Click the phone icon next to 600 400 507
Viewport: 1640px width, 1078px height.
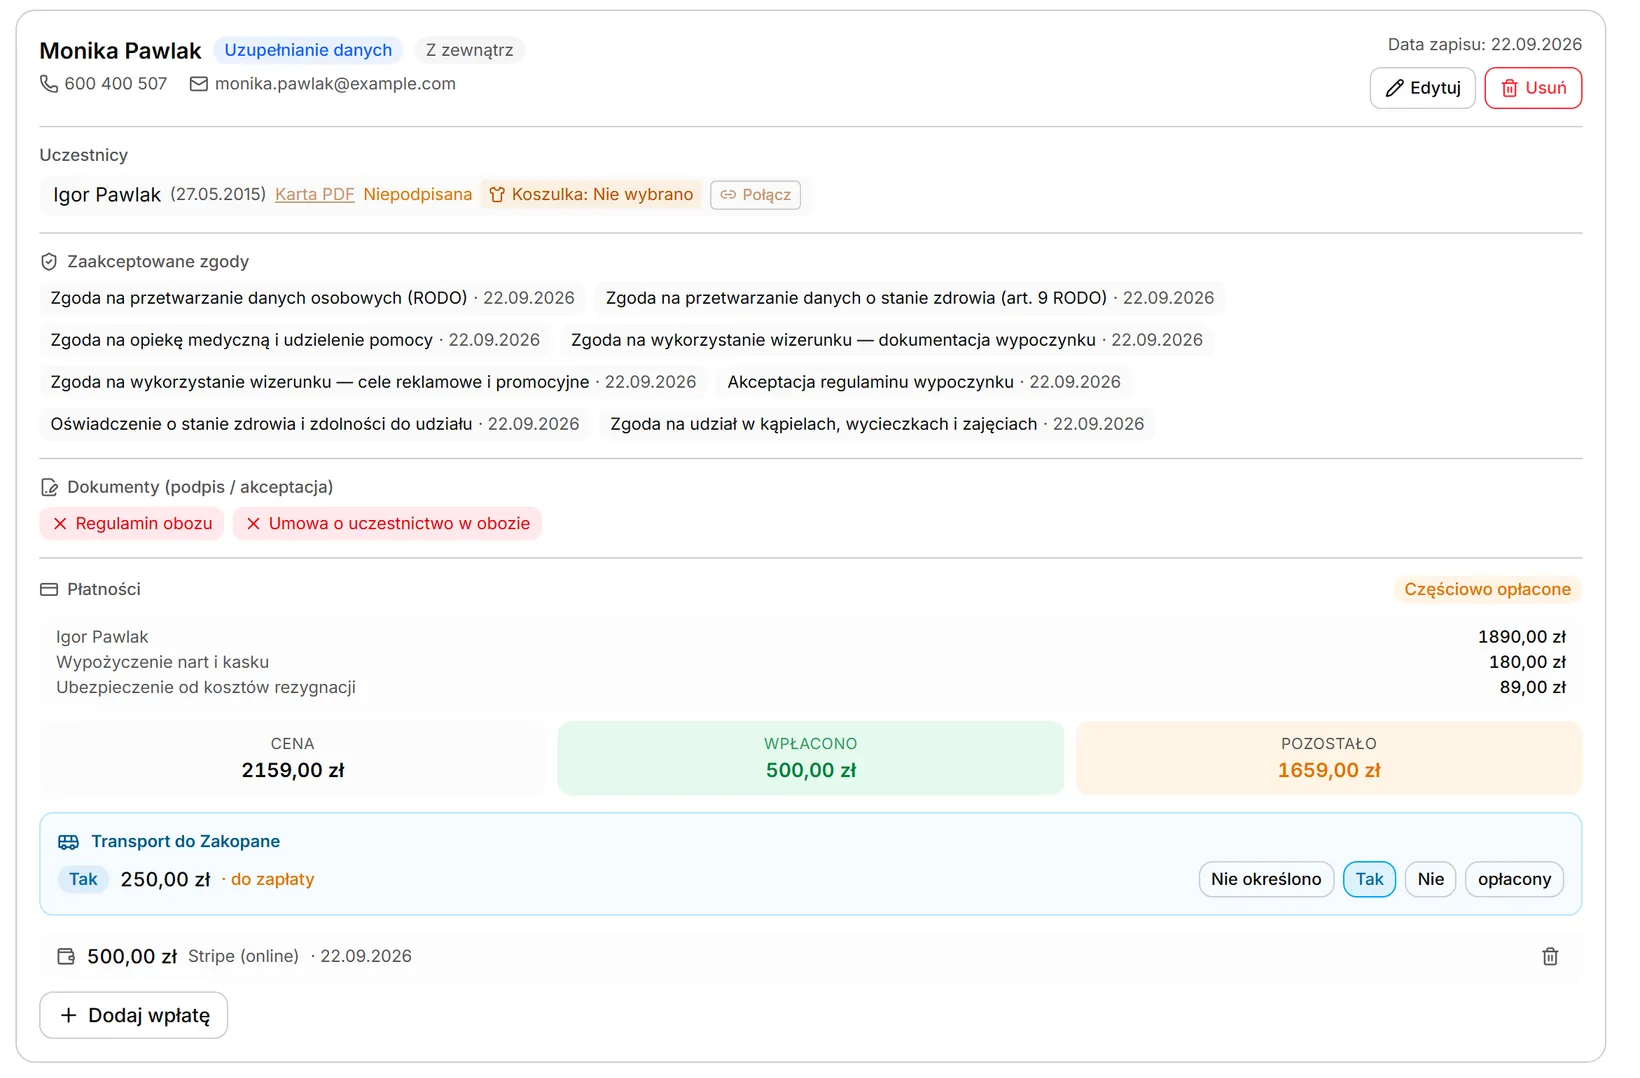[x=49, y=84]
